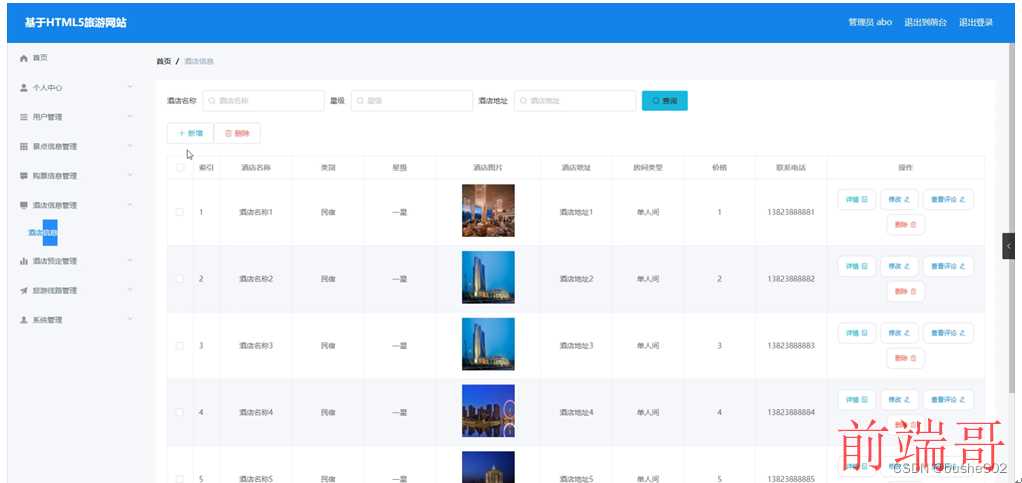Open 详情 for row 酒店名称3
1022x483 pixels.
(856, 333)
